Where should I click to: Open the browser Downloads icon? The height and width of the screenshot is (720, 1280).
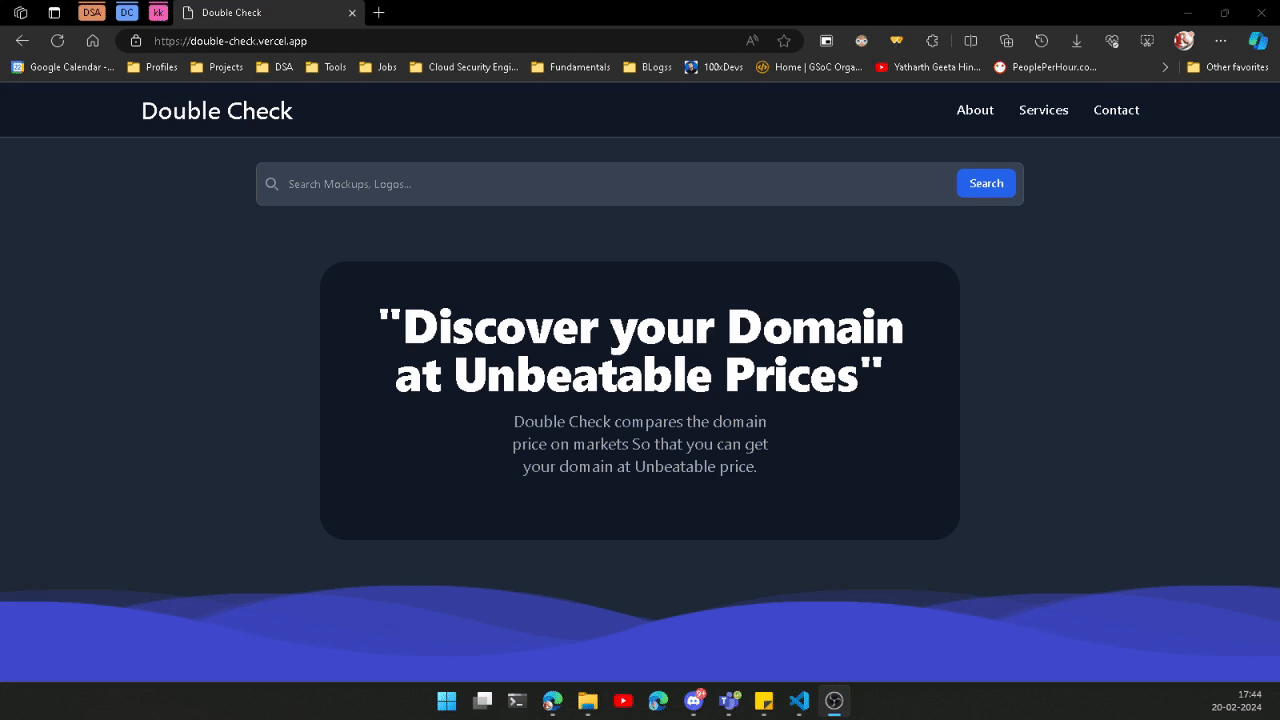tap(1076, 41)
